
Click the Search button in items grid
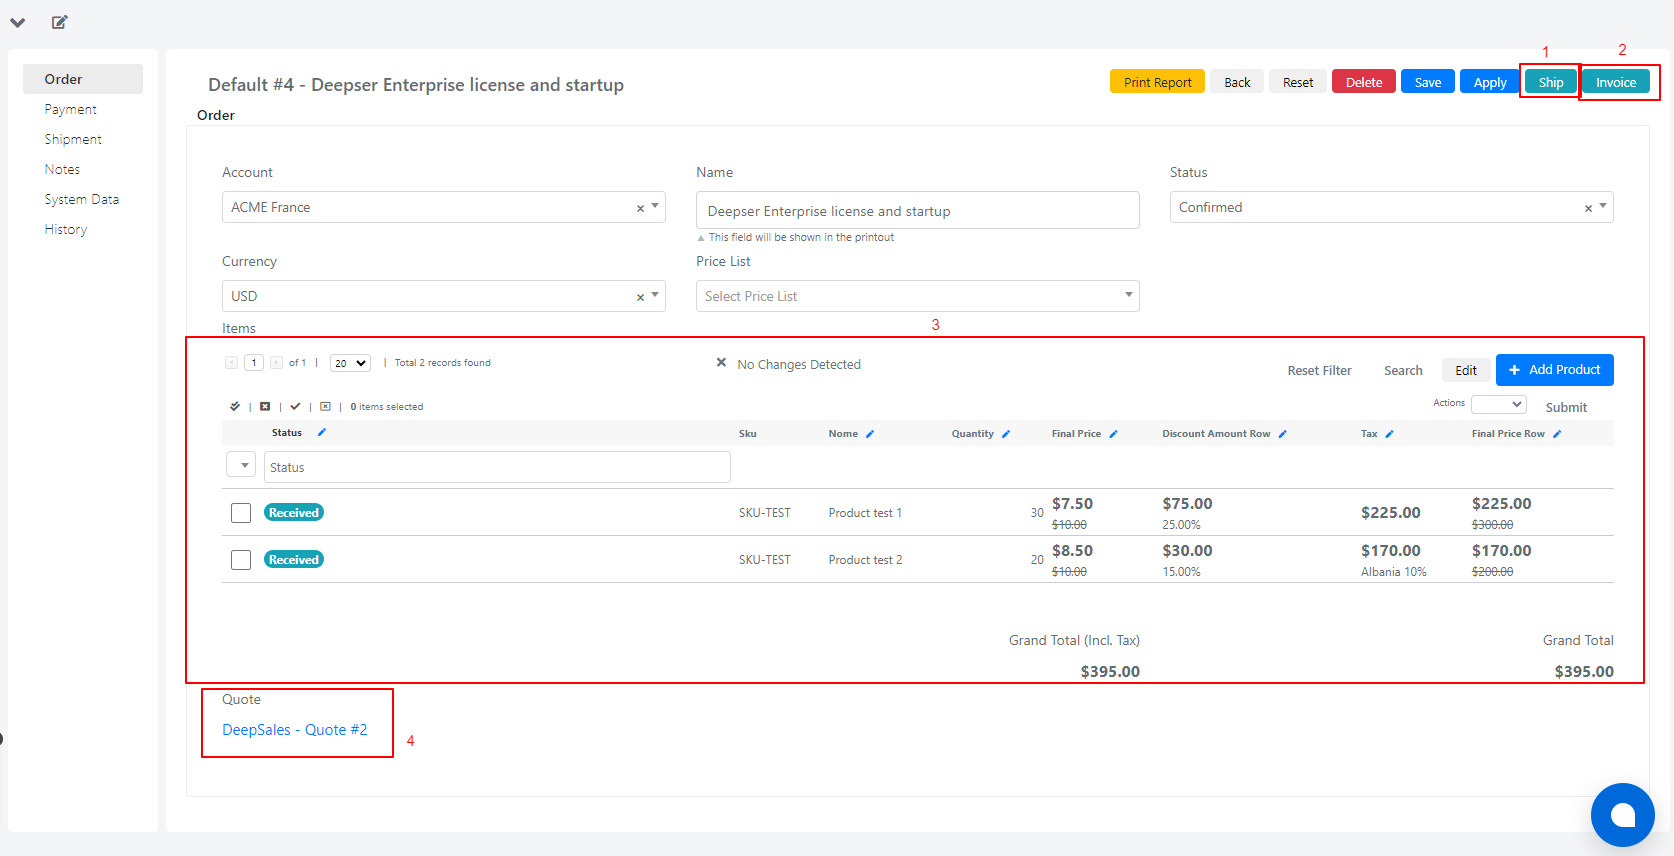(x=1403, y=370)
